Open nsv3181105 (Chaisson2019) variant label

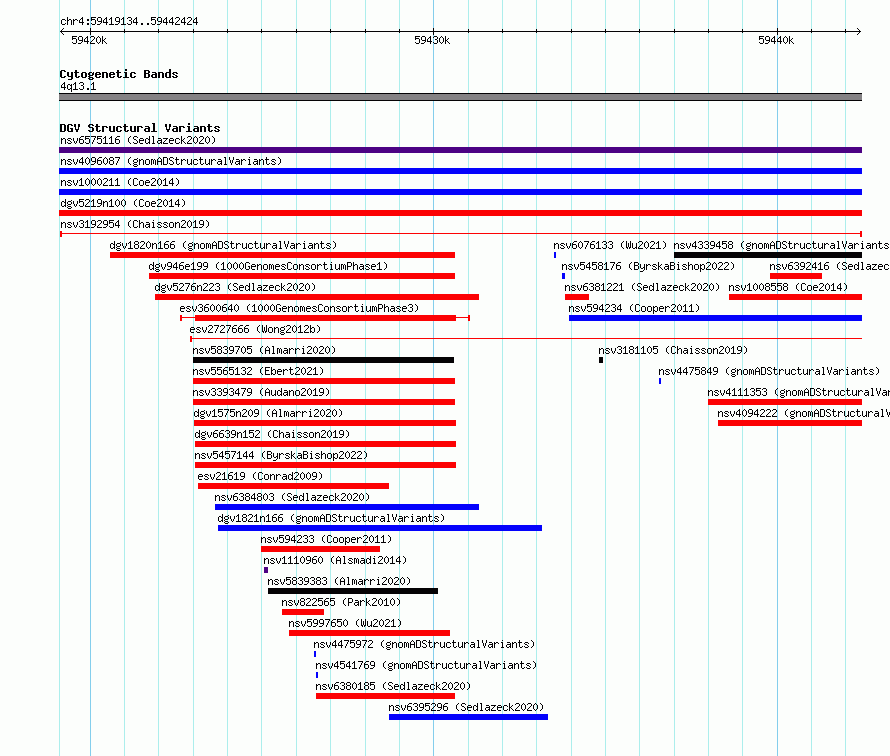(673, 350)
